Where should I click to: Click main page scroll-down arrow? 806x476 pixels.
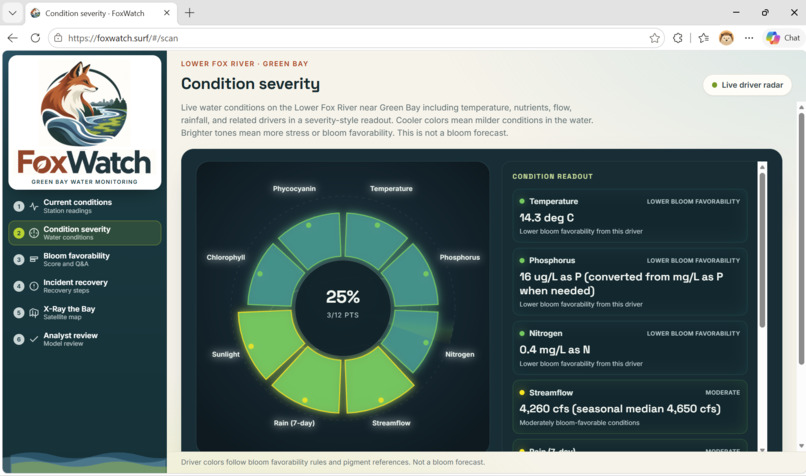click(x=801, y=446)
